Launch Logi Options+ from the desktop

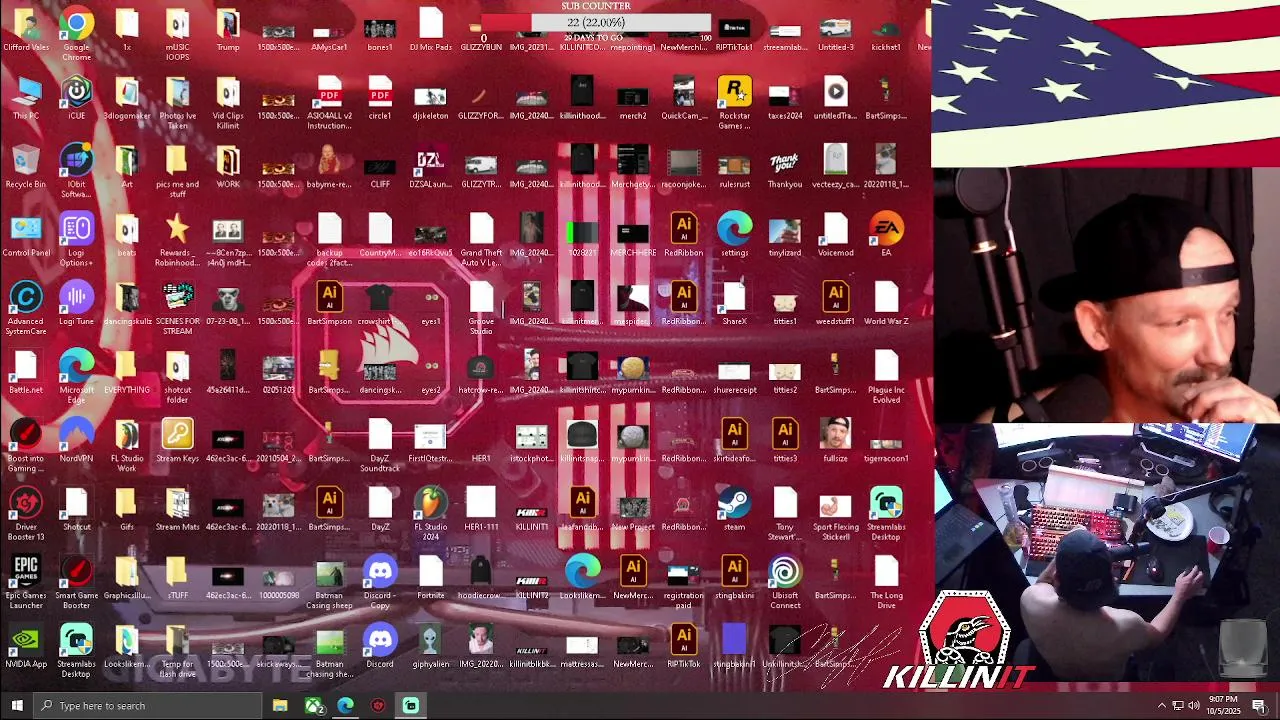76,240
